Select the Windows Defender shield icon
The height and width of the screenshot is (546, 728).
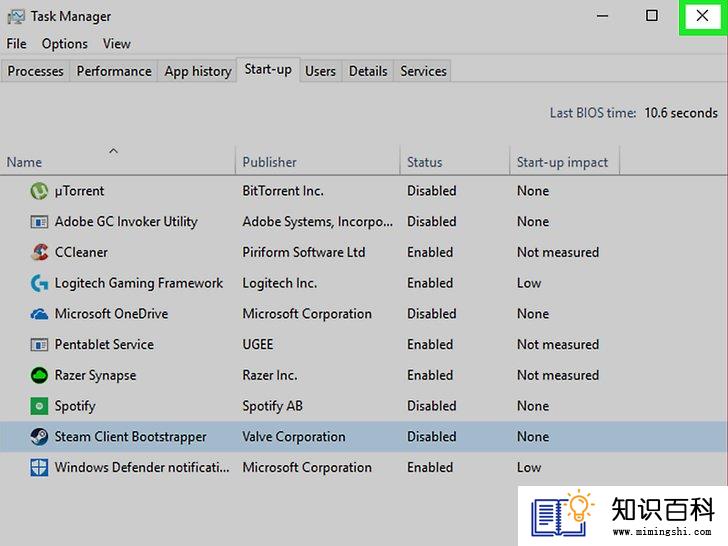(39, 467)
